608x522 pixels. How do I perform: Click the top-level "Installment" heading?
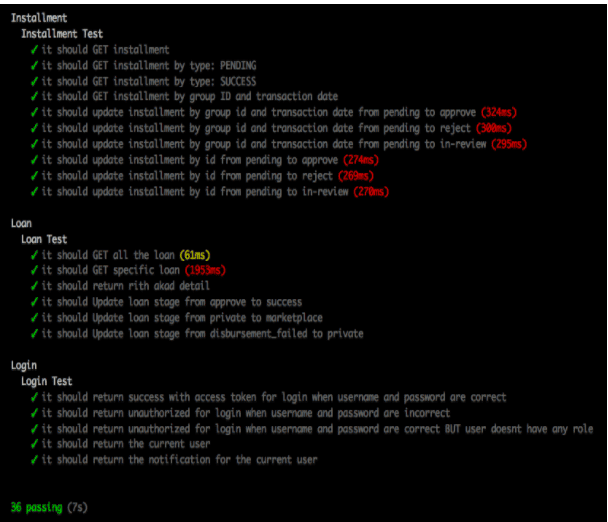point(39,17)
